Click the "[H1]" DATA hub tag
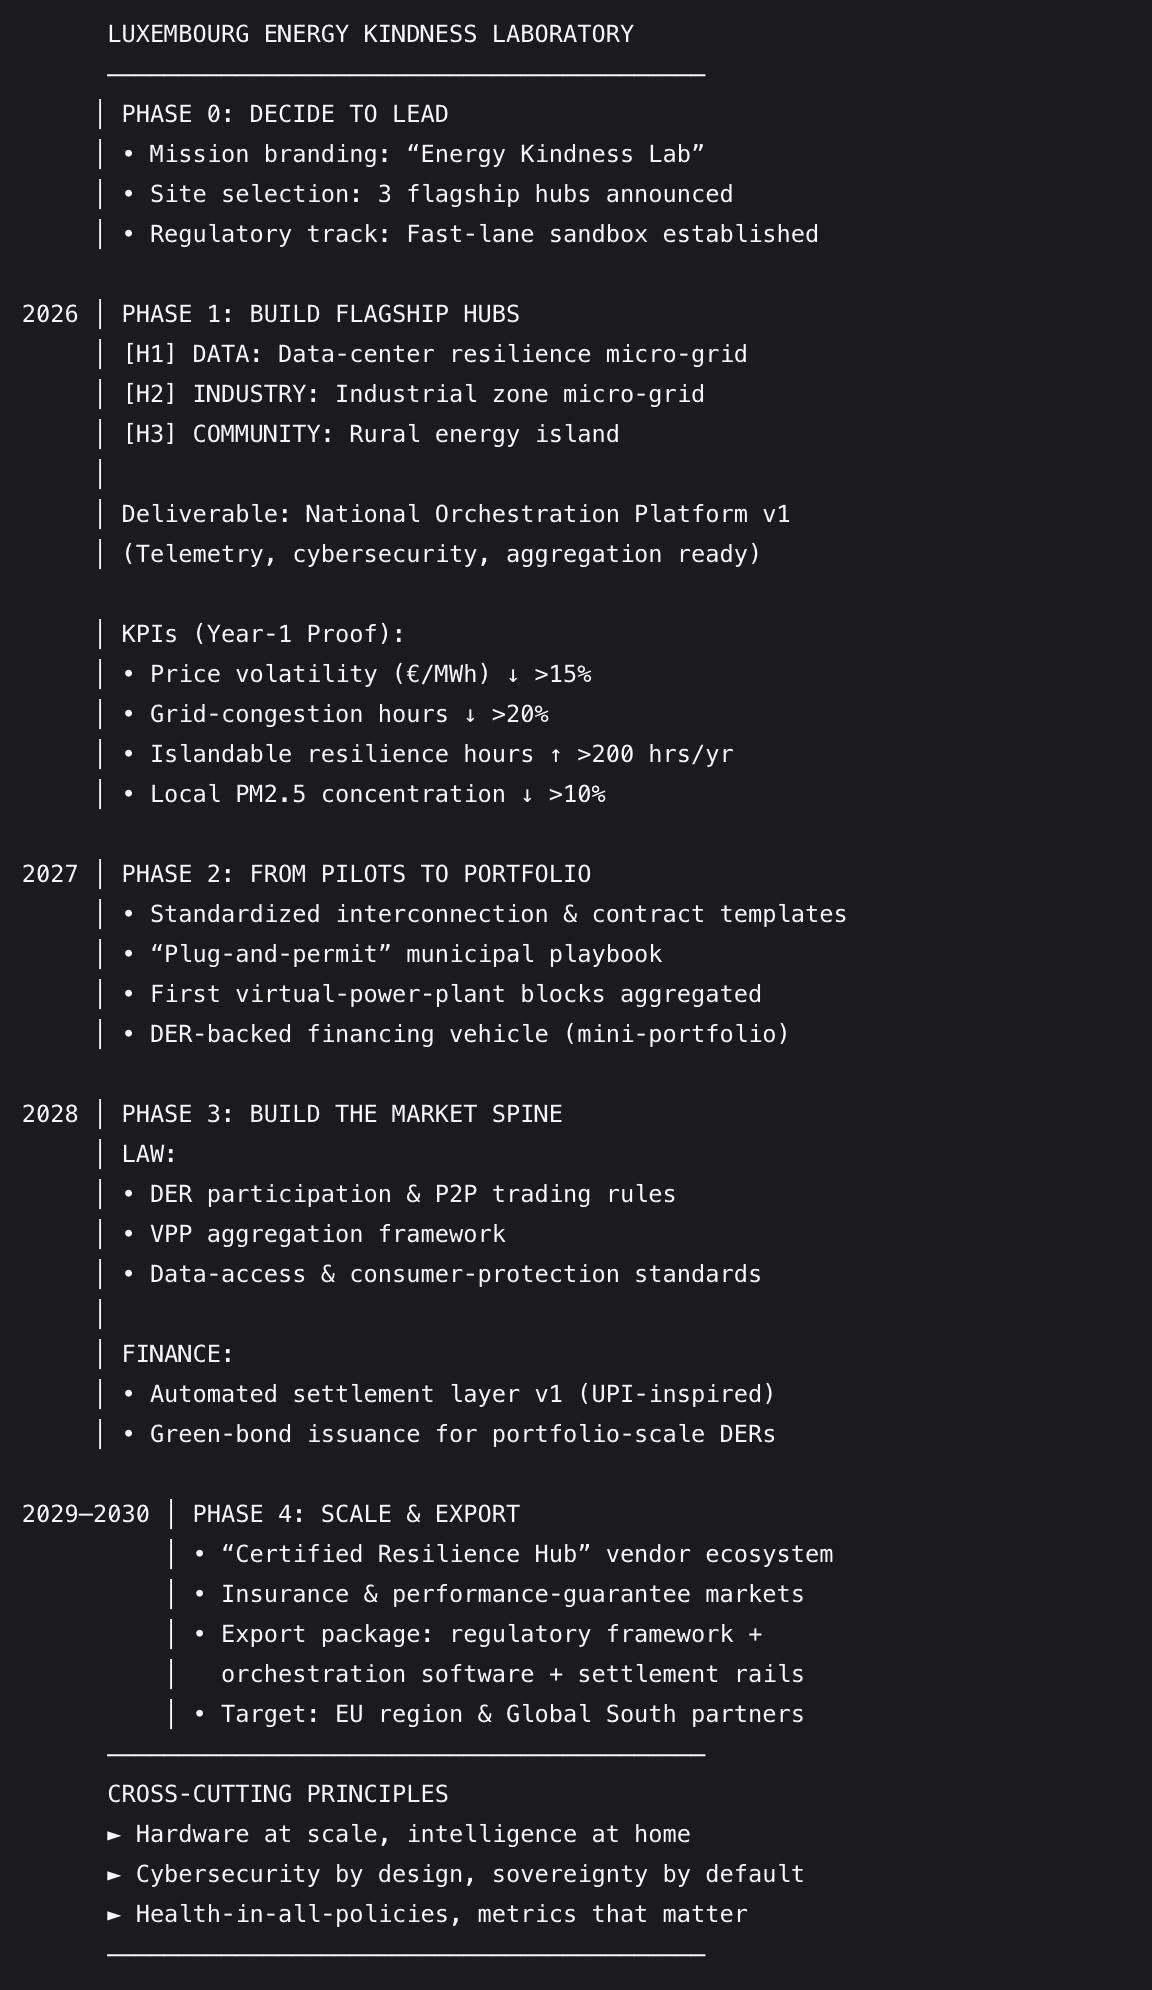Viewport: 1152px width, 1990px height. (150, 354)
